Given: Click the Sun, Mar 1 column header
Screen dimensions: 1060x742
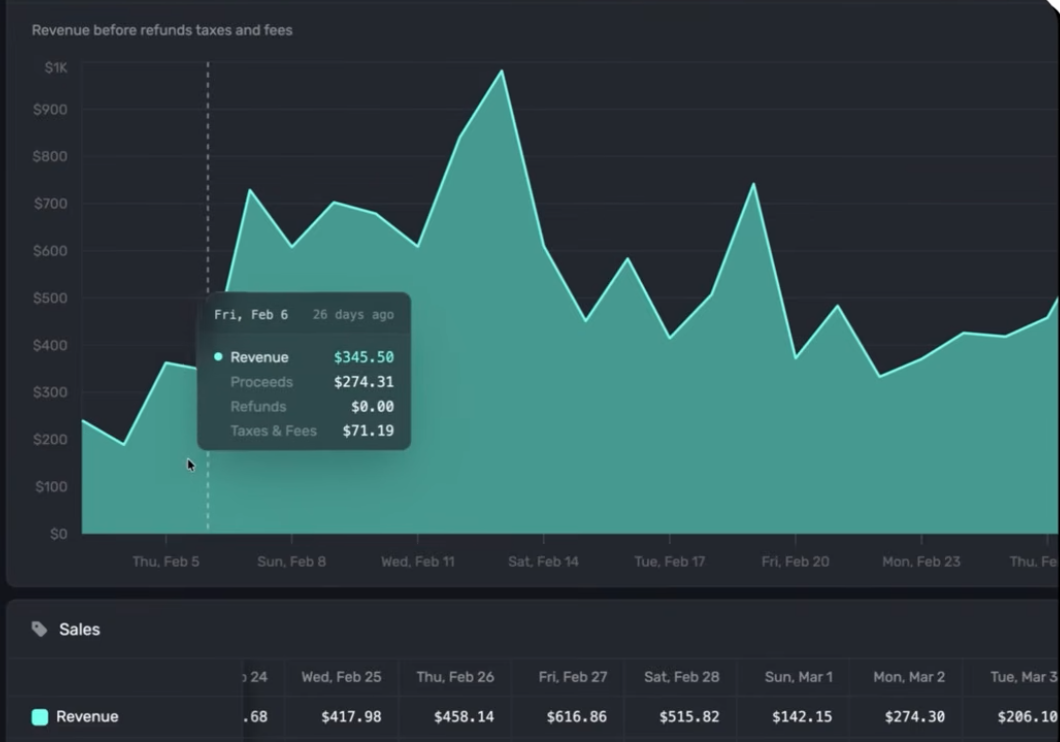Looking at the screenshot, I should tap(797, 677).
